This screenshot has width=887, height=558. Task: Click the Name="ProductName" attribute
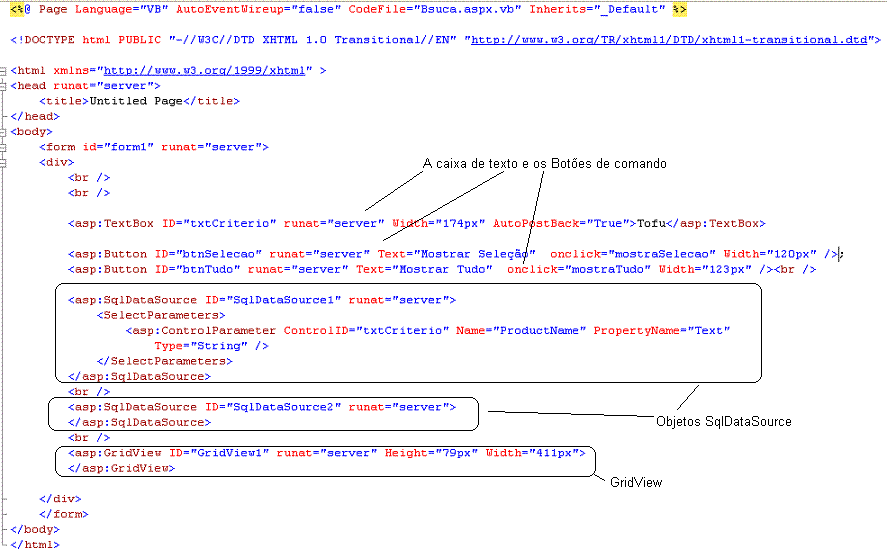pos(521,330)
